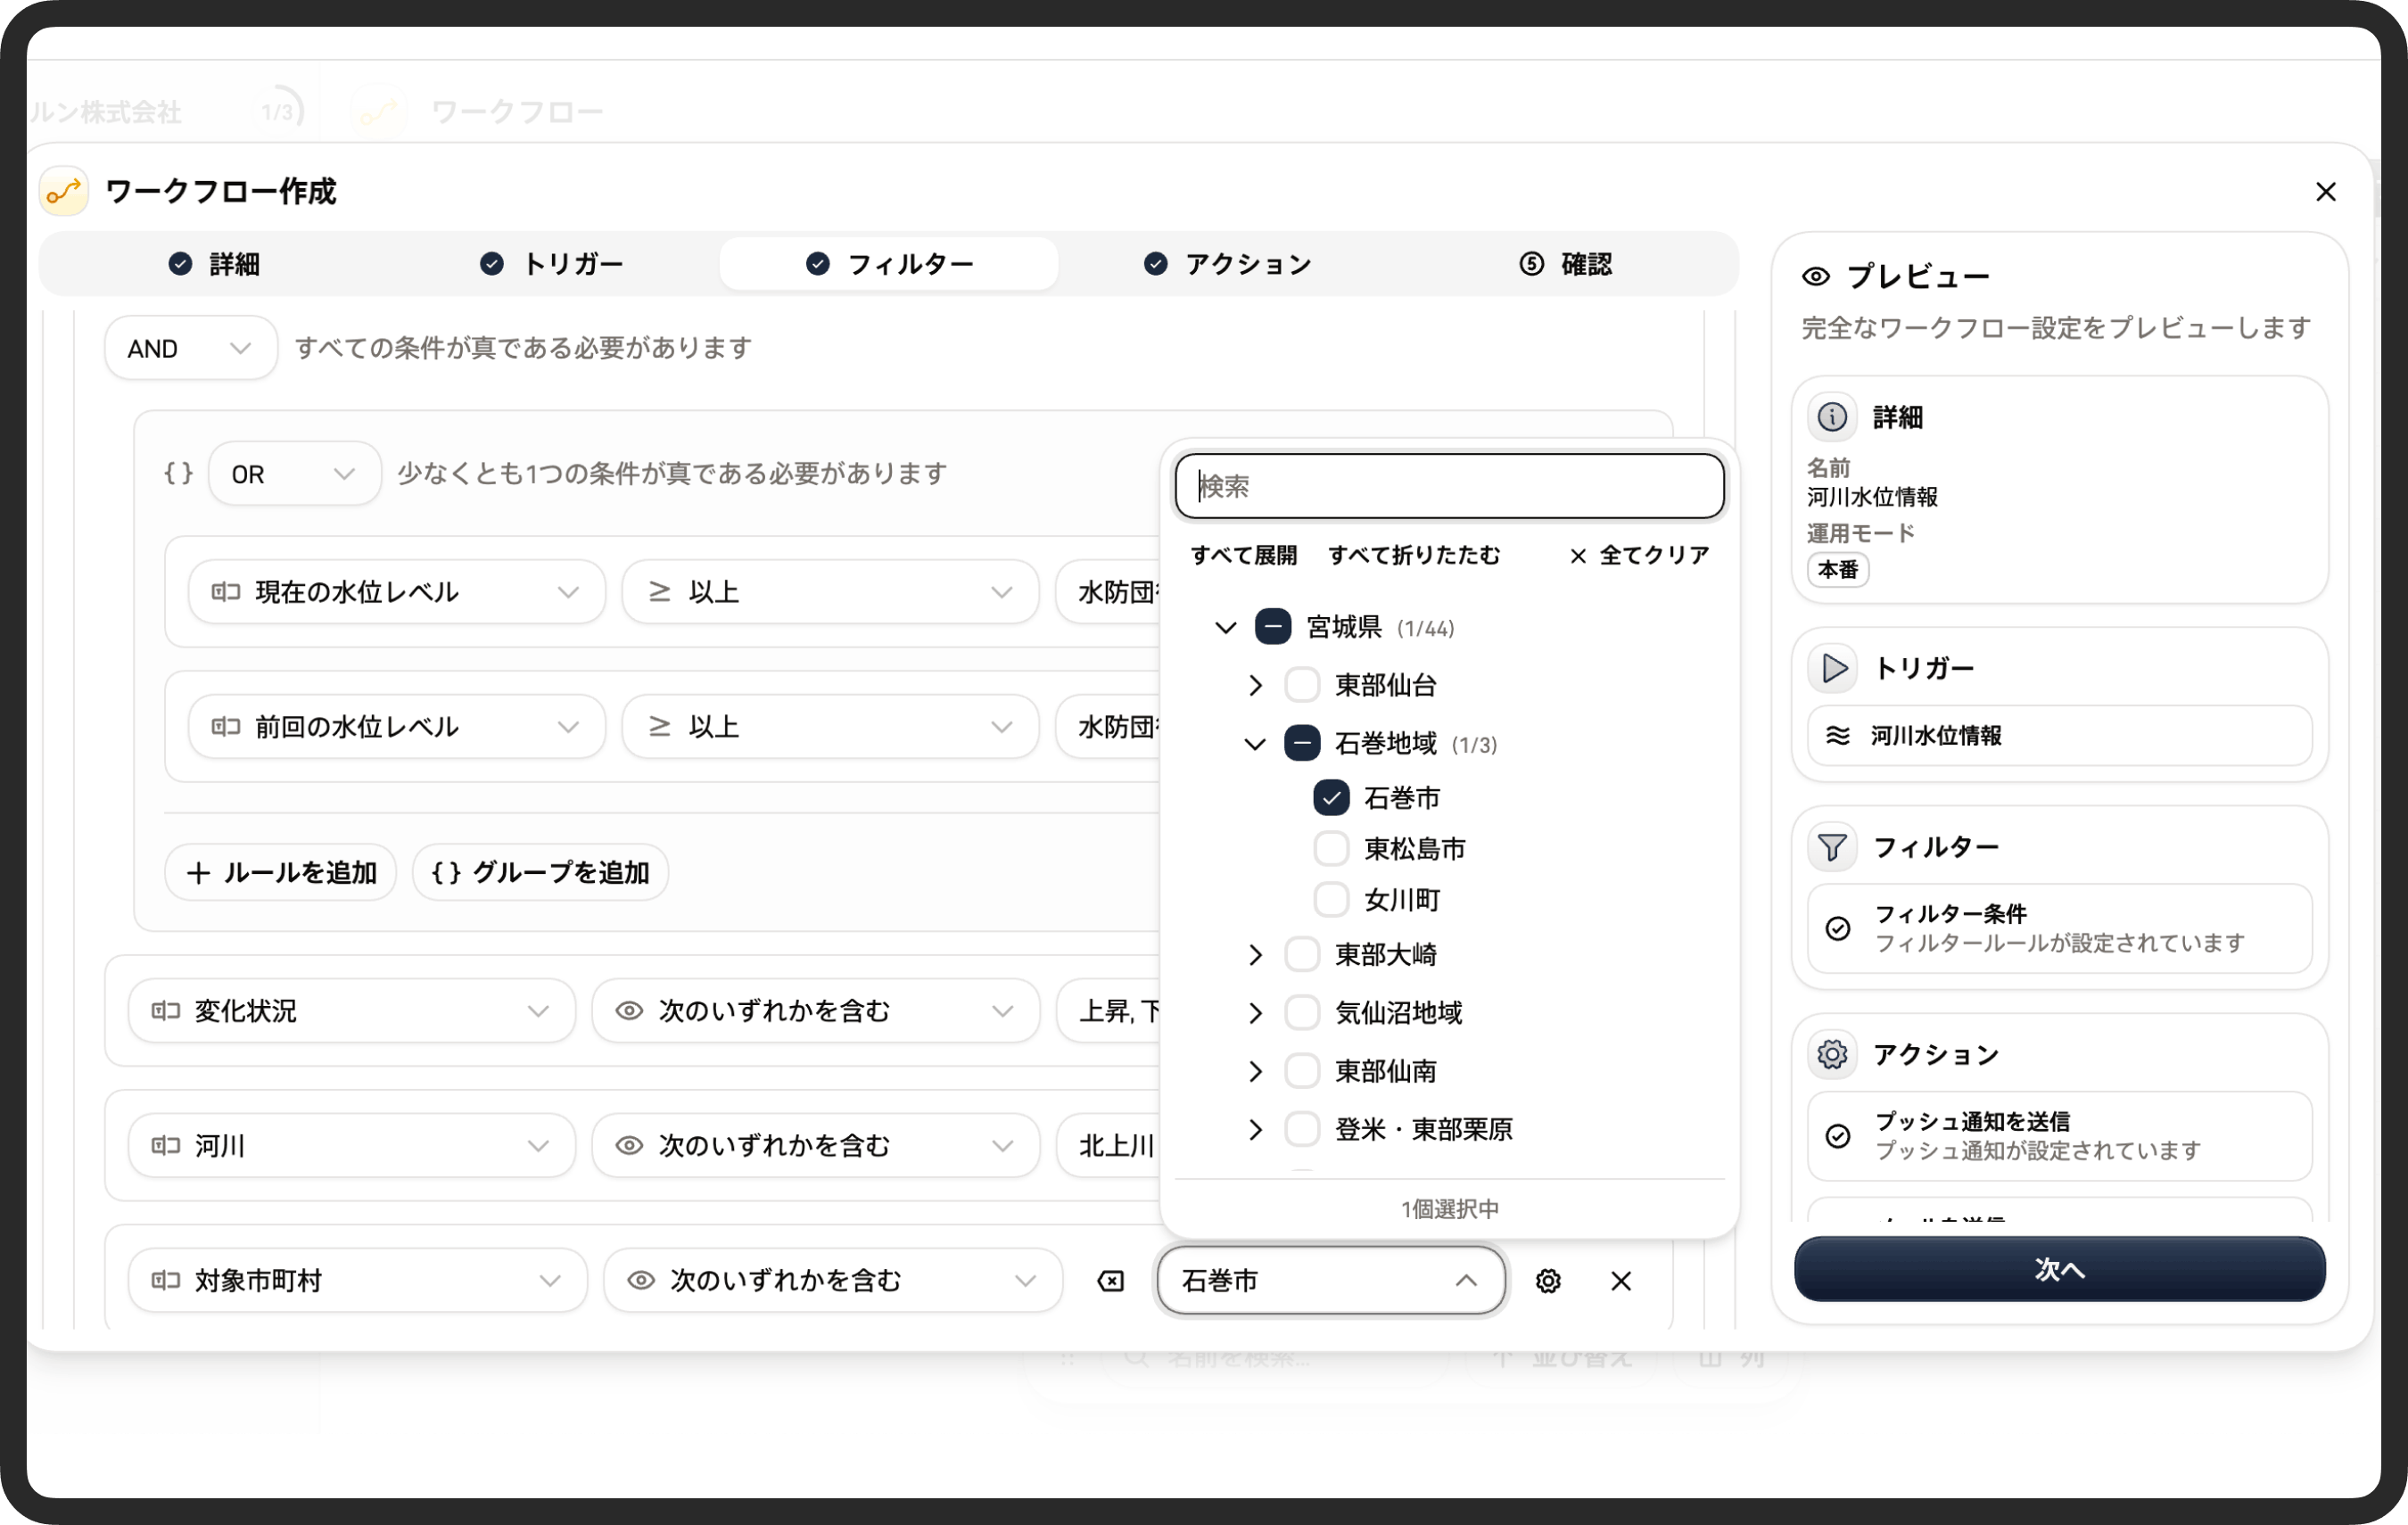Click the gear settings icon beside 石巻市 field
Image resolution: width=2408 pixels, height=1525 pixels.
pyautogui.click(x=1548, y=1280)
